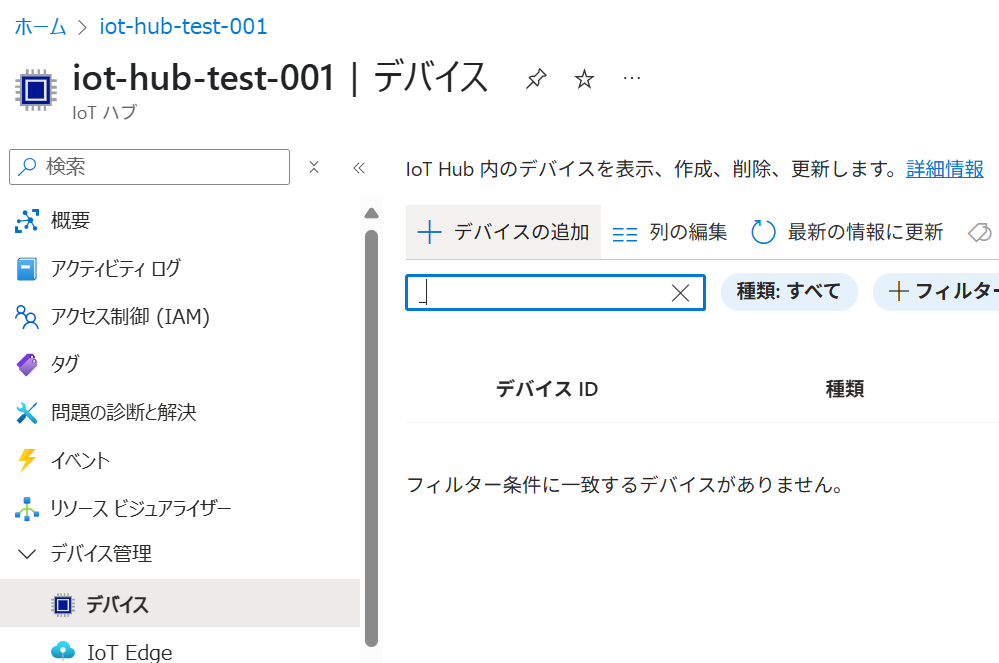Click the デバイスの追加 button
Image resolution: width=999 pixels, height=663 pixels.
(x=503, y=232)
